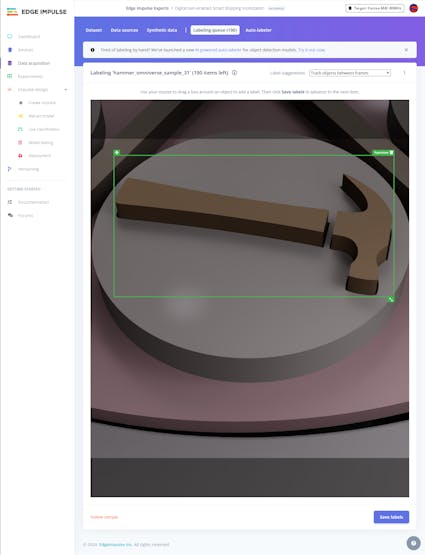Screen dimensions: 425x555
Task: Go to Deployment using its icon
Action: (20, 156)
